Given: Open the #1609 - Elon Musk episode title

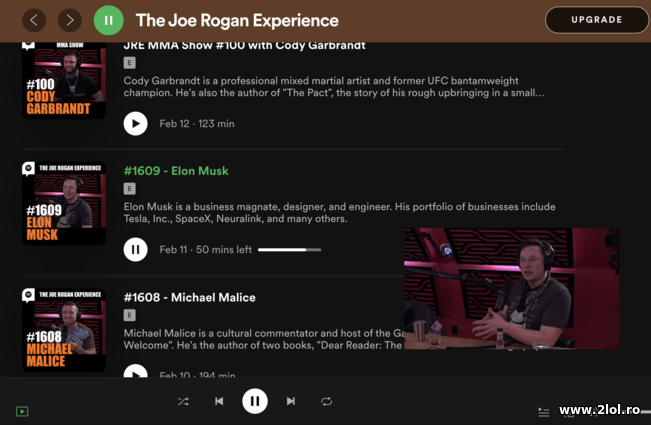Looking at the screenshot, I should (x=176, y=171).
